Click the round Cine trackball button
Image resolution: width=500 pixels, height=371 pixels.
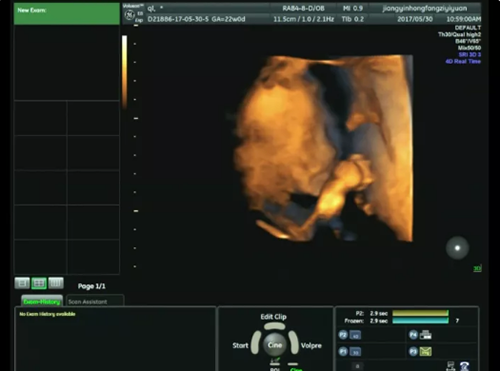pyautogui.click(x=275, y=345)
